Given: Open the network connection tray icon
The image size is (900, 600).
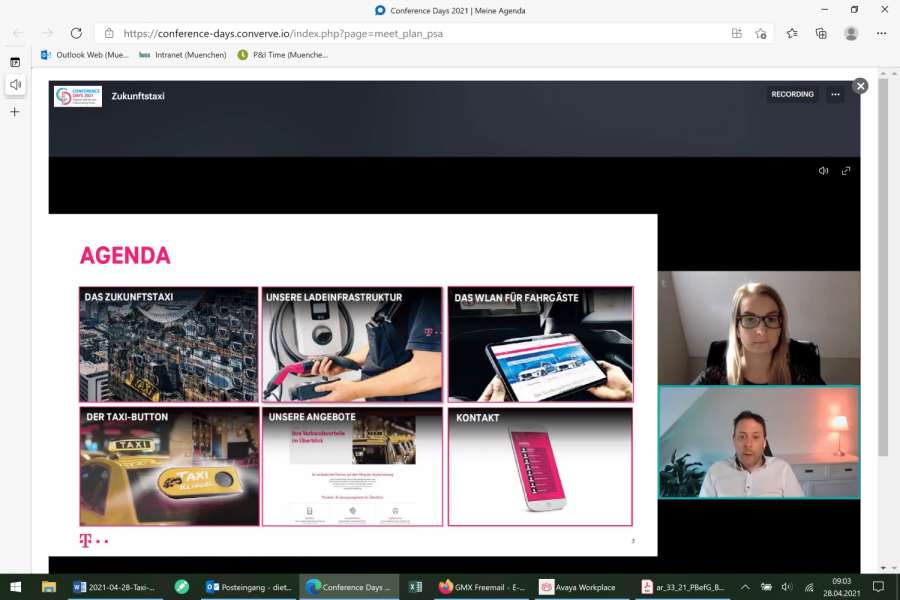Looking at the screenshot, I should click(809, 587).
